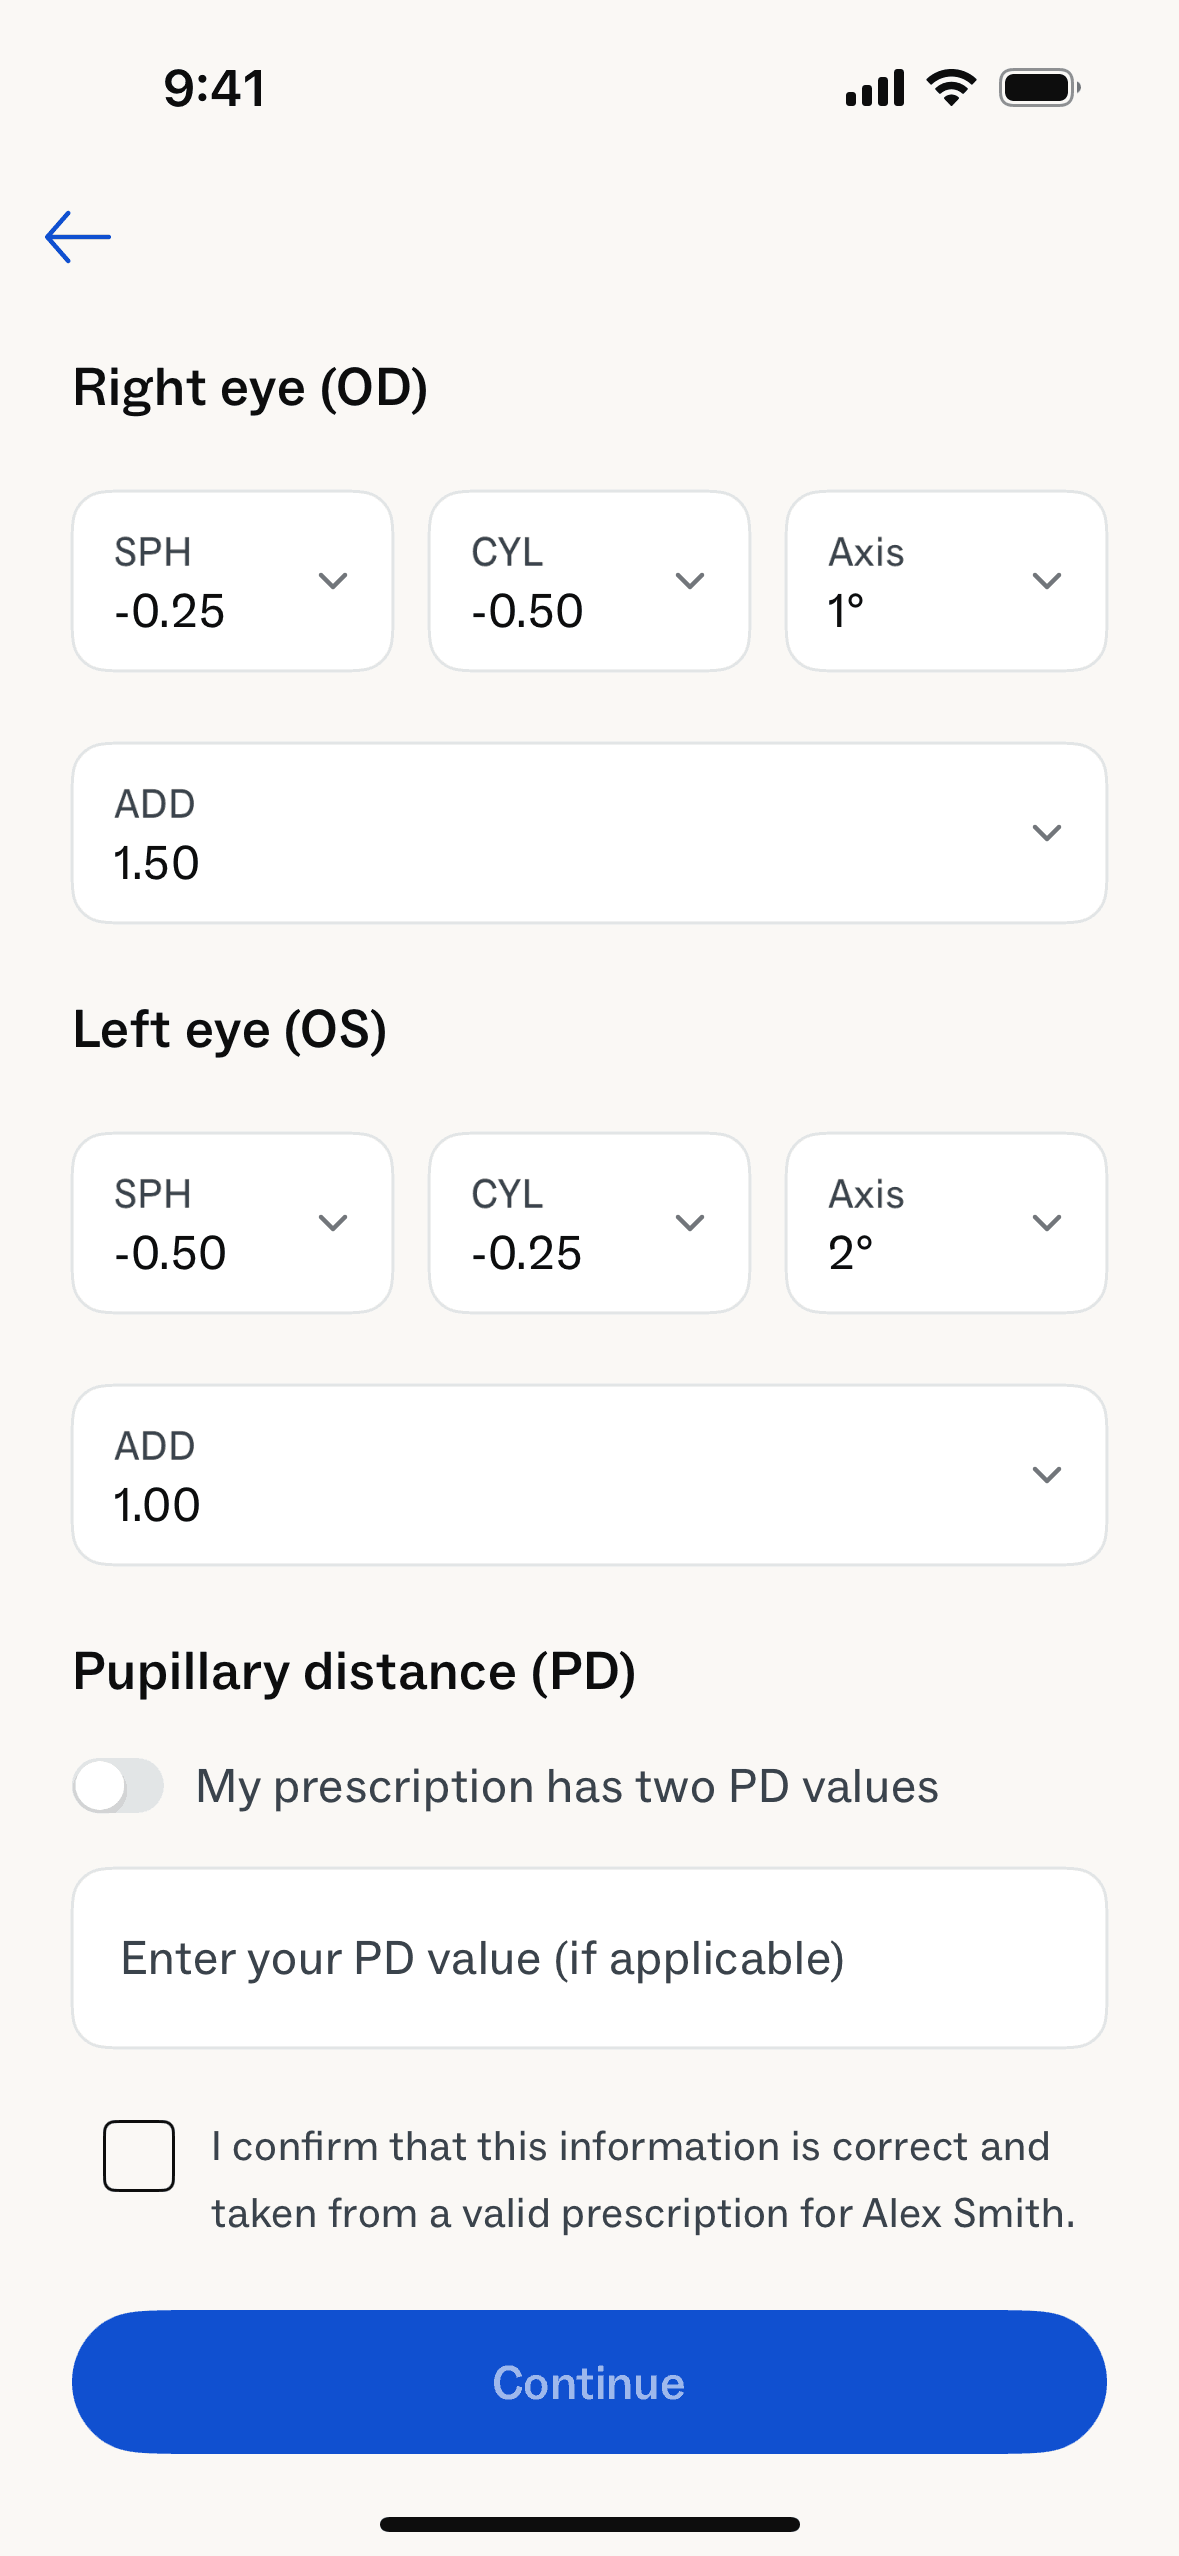Image resolution: width=1179 pixels, height=2556 pixels.
Task: Tap the Continue button
Action: pos(589,2382)
